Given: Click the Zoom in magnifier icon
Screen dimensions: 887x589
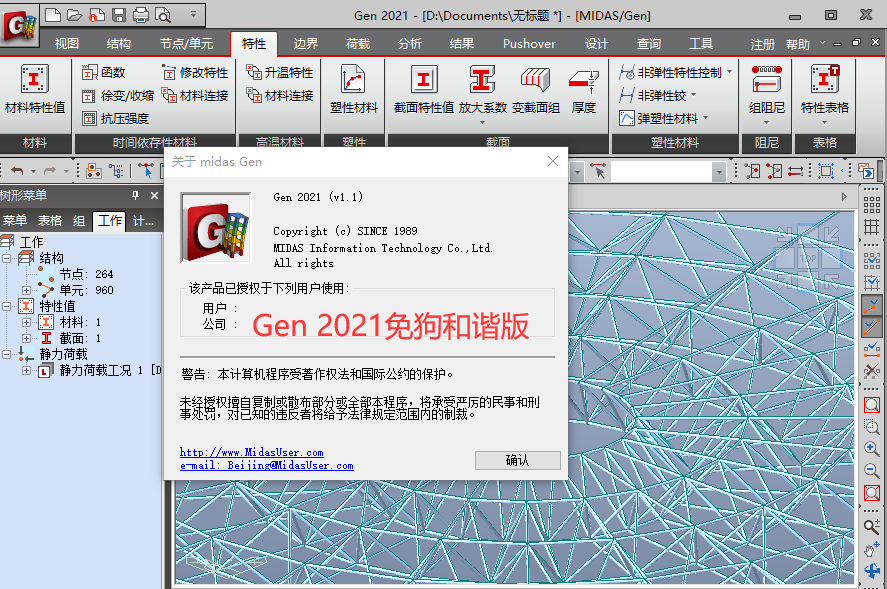Looking at the screenshot, I should click(x=871, y=449).
